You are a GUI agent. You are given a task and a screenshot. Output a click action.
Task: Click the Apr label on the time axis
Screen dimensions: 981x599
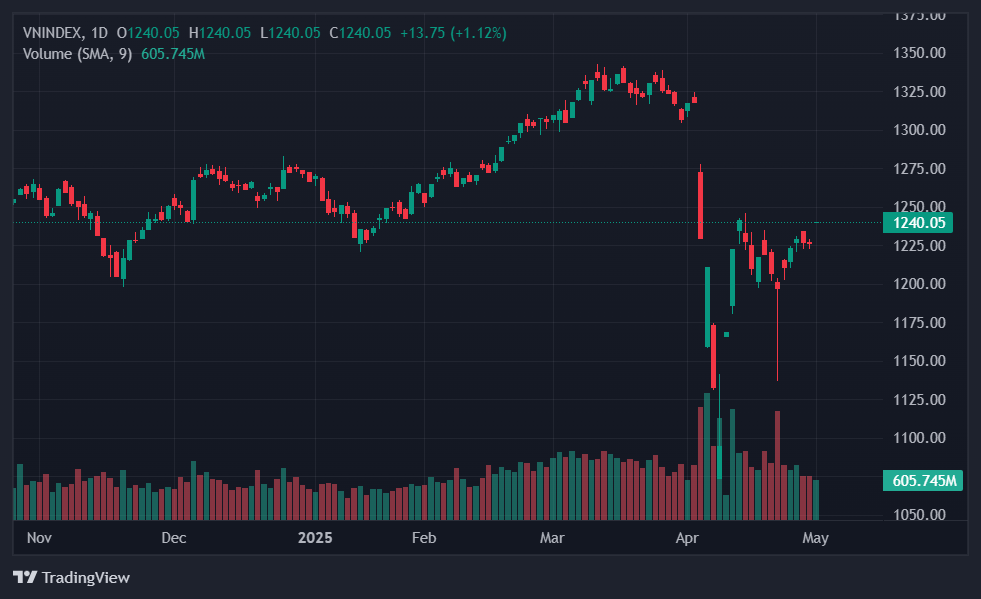pyautogui.click(x=687, y=538)
